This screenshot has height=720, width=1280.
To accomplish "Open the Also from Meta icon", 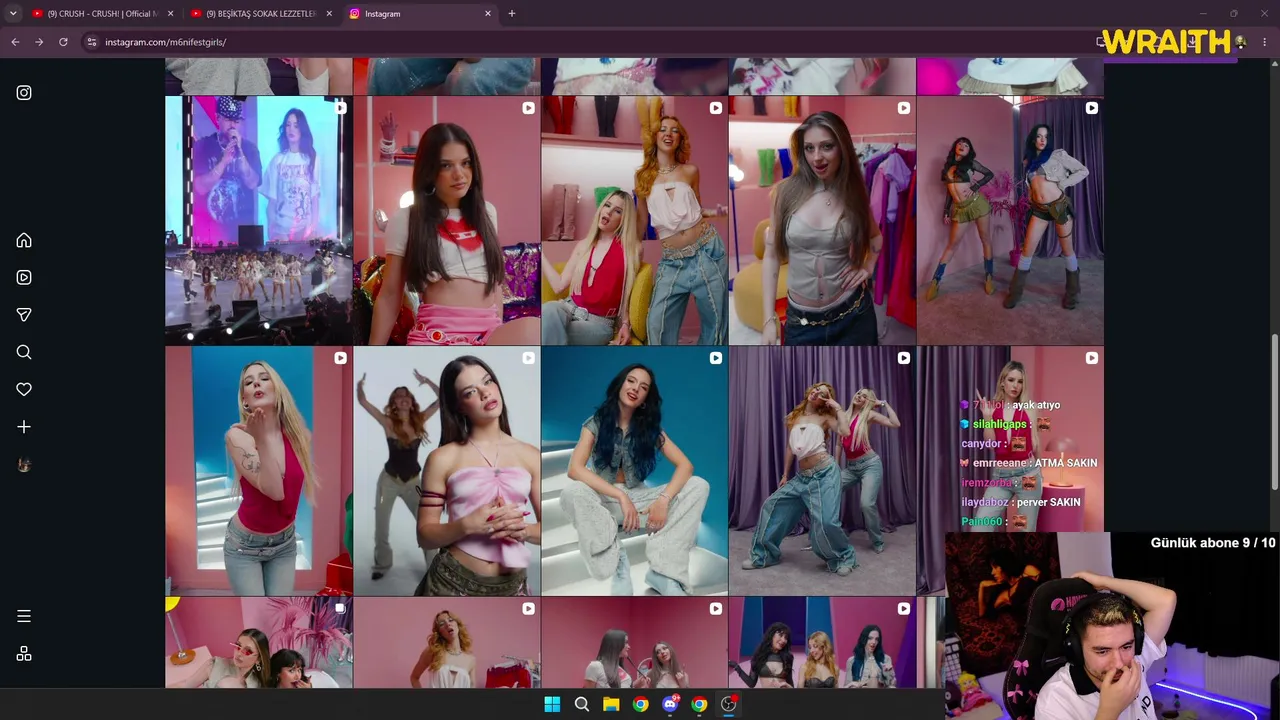I will 24,654.
